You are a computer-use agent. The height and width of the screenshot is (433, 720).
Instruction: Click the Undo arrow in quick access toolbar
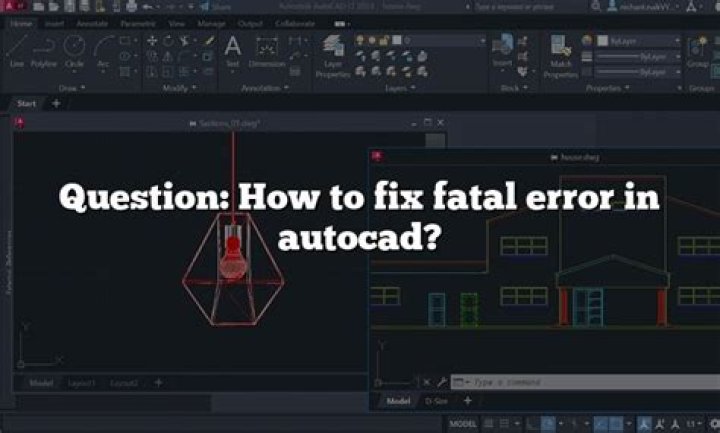coord(148,6)
